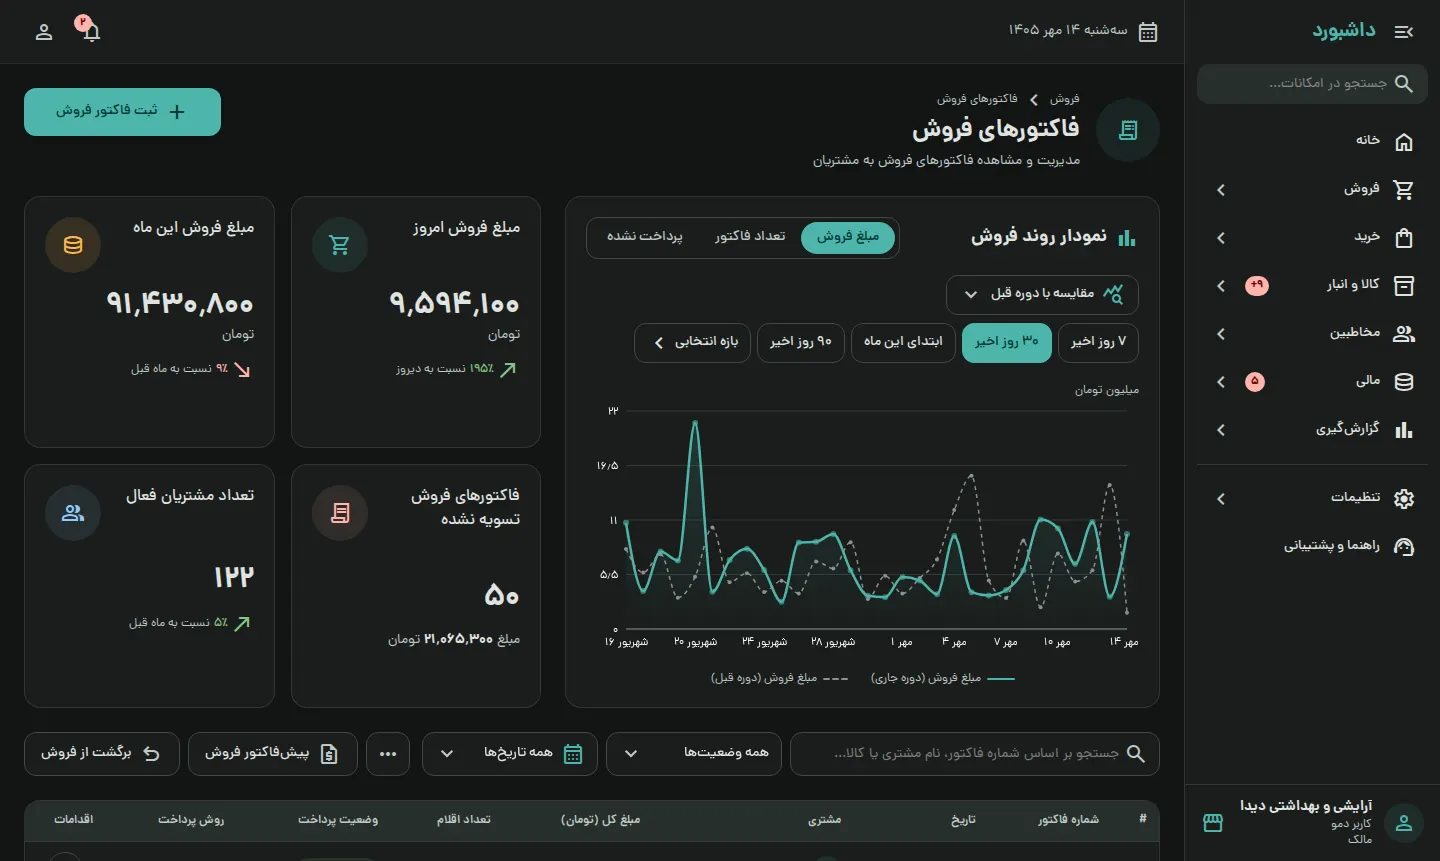
Task: Click the برگشت از فروش button
Action: click(x=102, y=754)
